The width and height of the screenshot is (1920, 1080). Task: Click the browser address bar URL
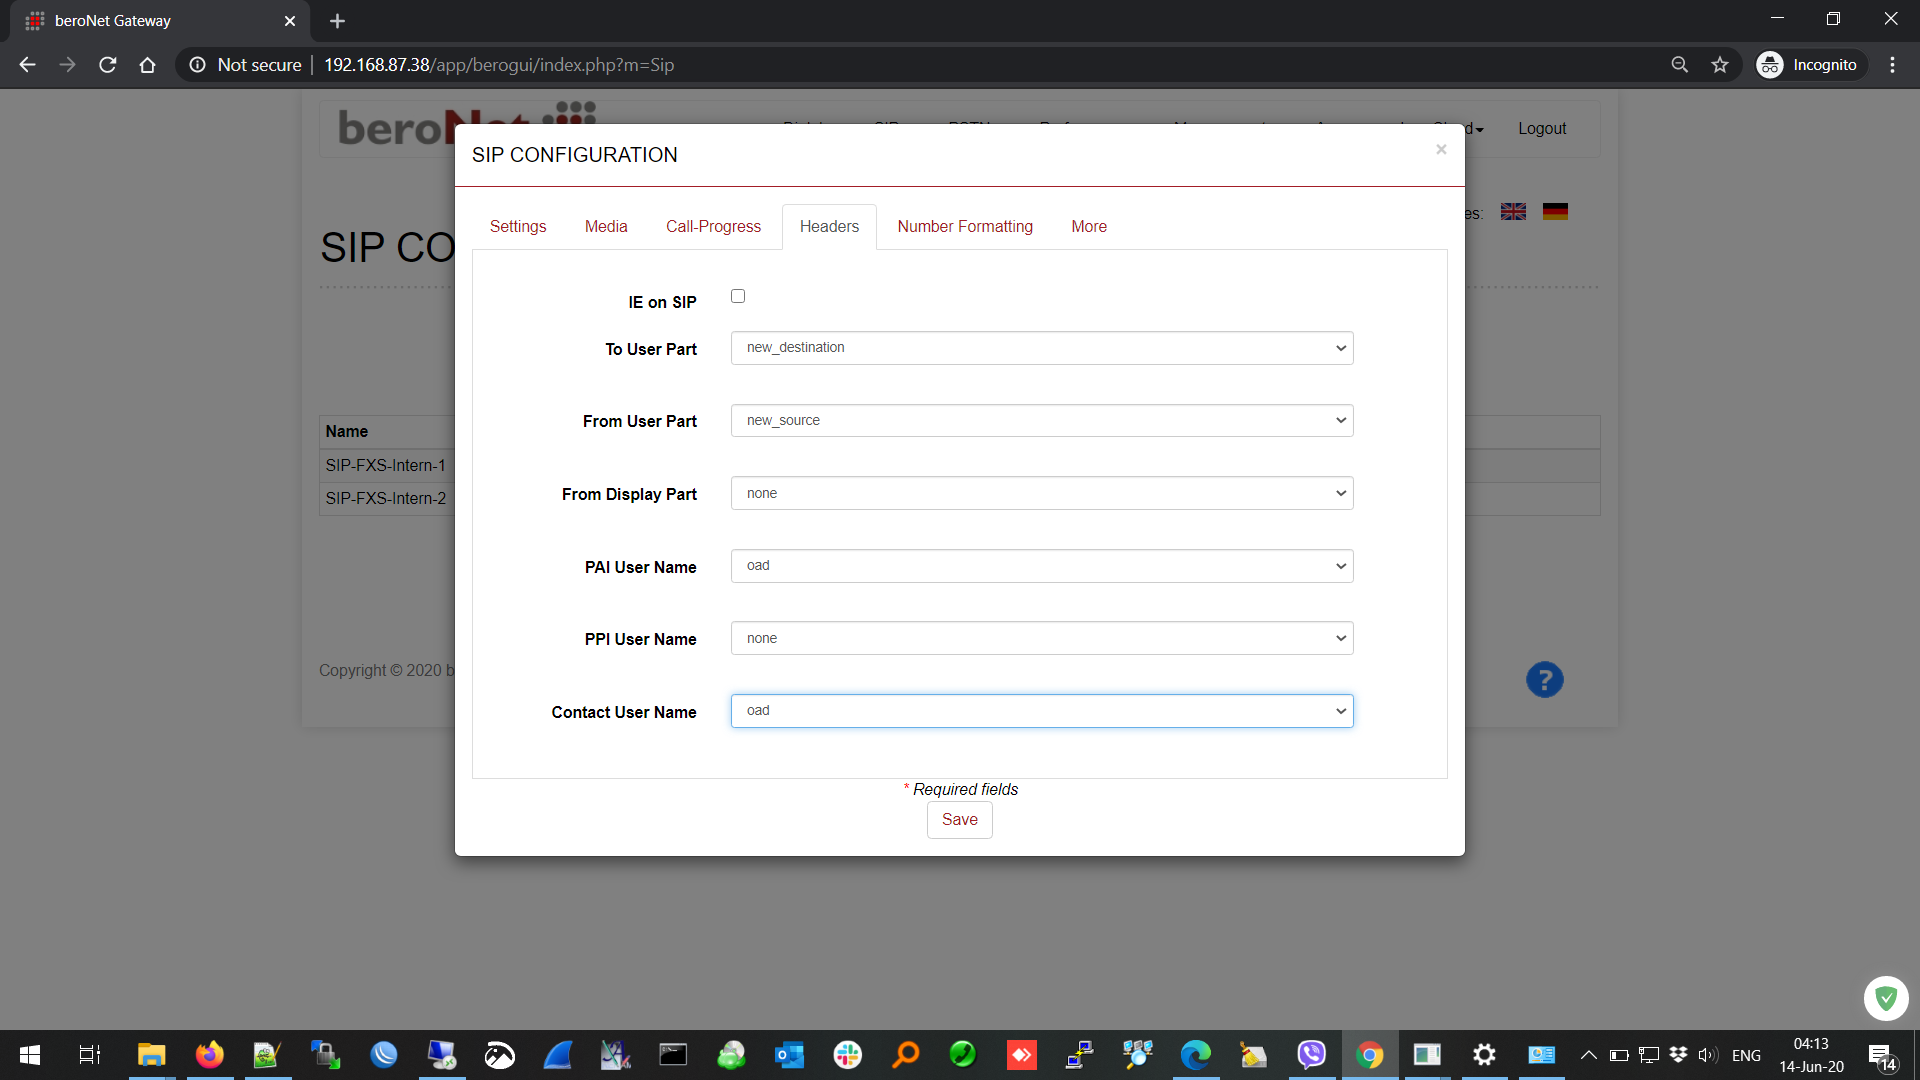(x=499, y=65)
